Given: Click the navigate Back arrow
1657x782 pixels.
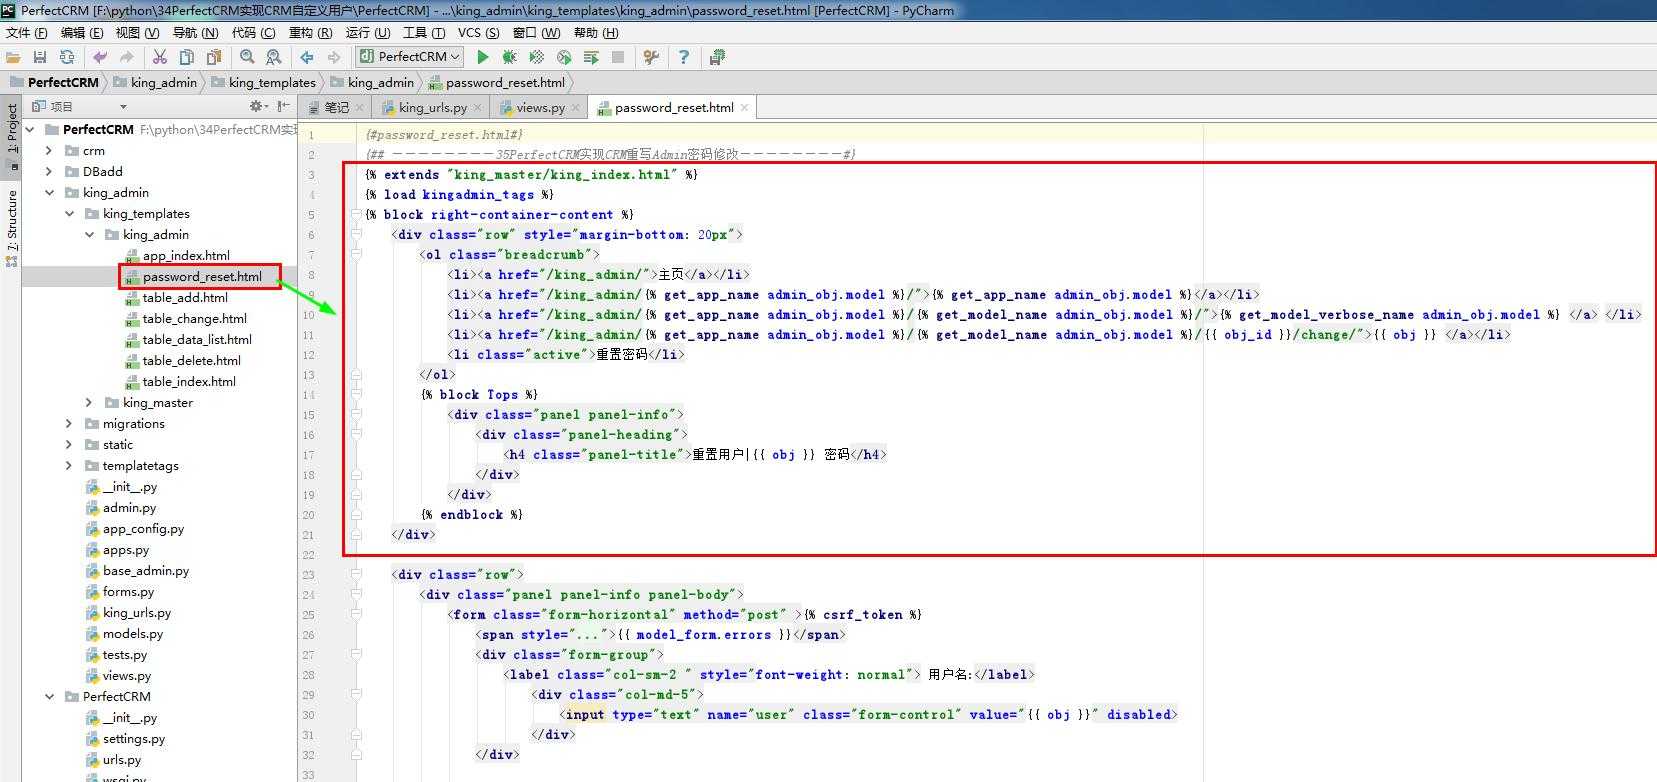Looking at the screenshot, I should click(x=307, y=57).
